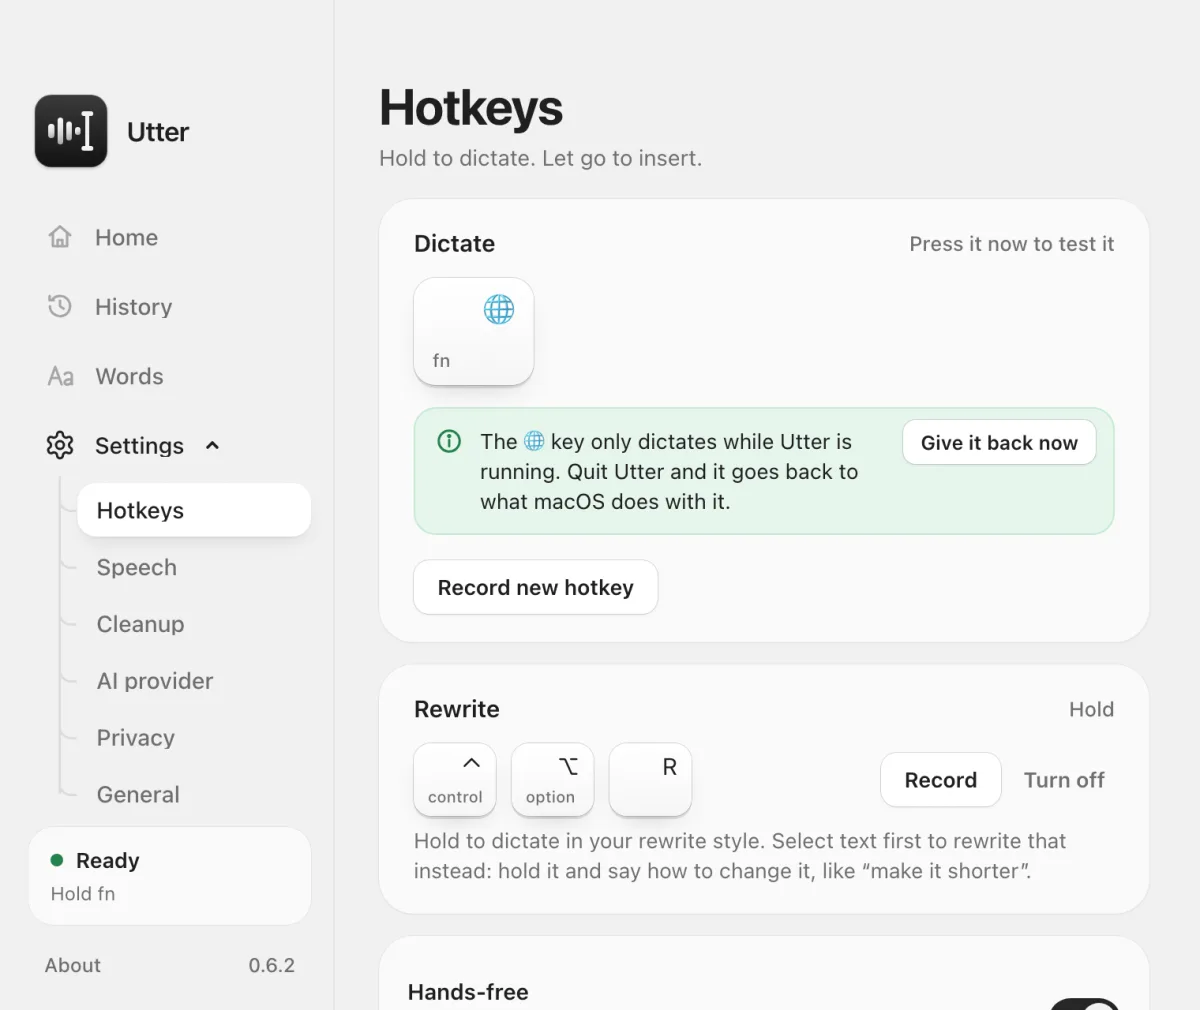The image size is (1200, 1010).
Task: Click the version number 0.6.2
Action: point(272,965)
